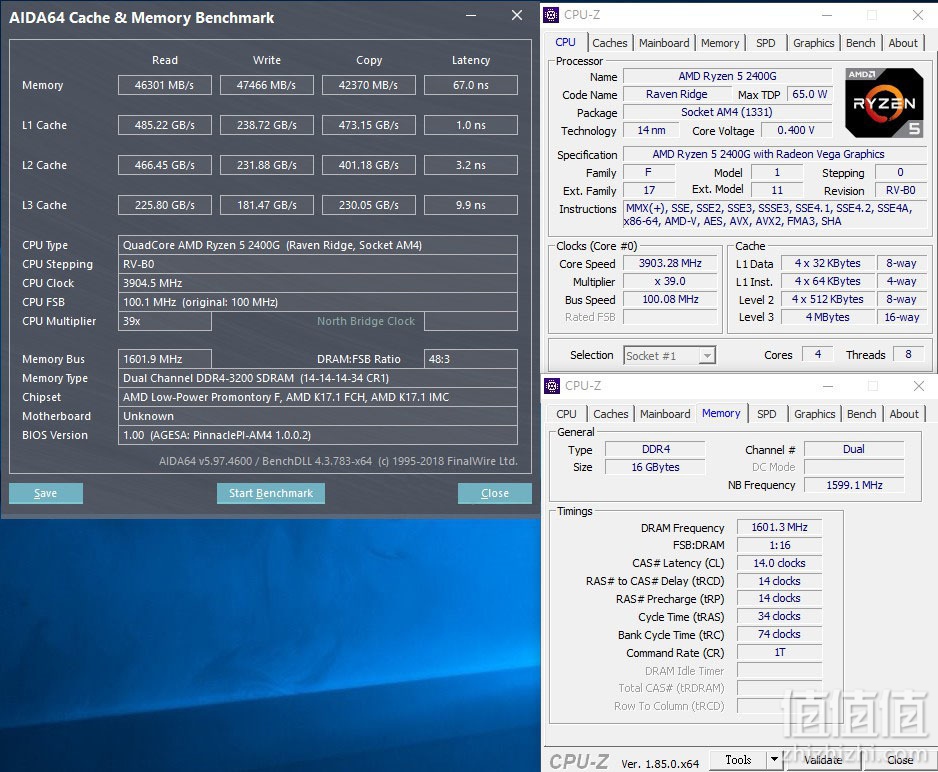Click the Close button at CPU-Z bottom

point(900,759)
